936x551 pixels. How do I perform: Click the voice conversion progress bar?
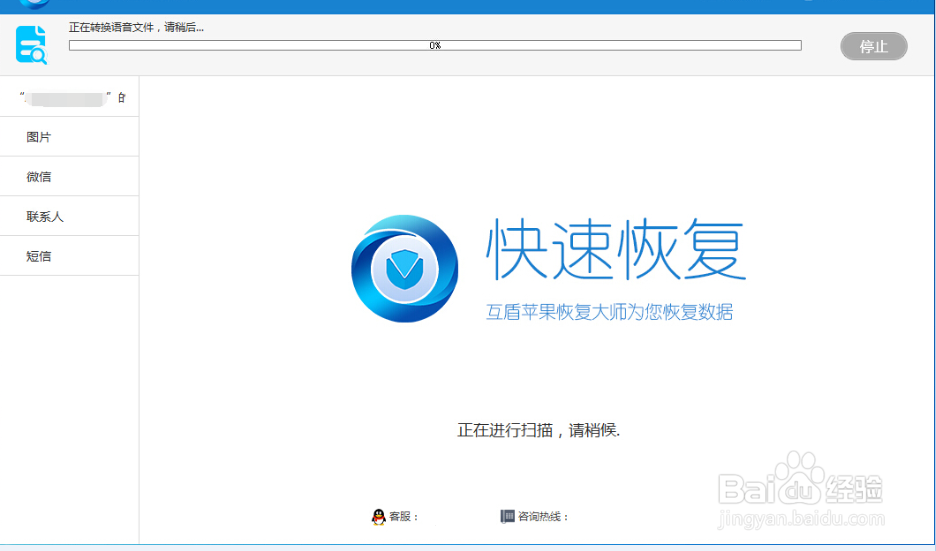435,45
